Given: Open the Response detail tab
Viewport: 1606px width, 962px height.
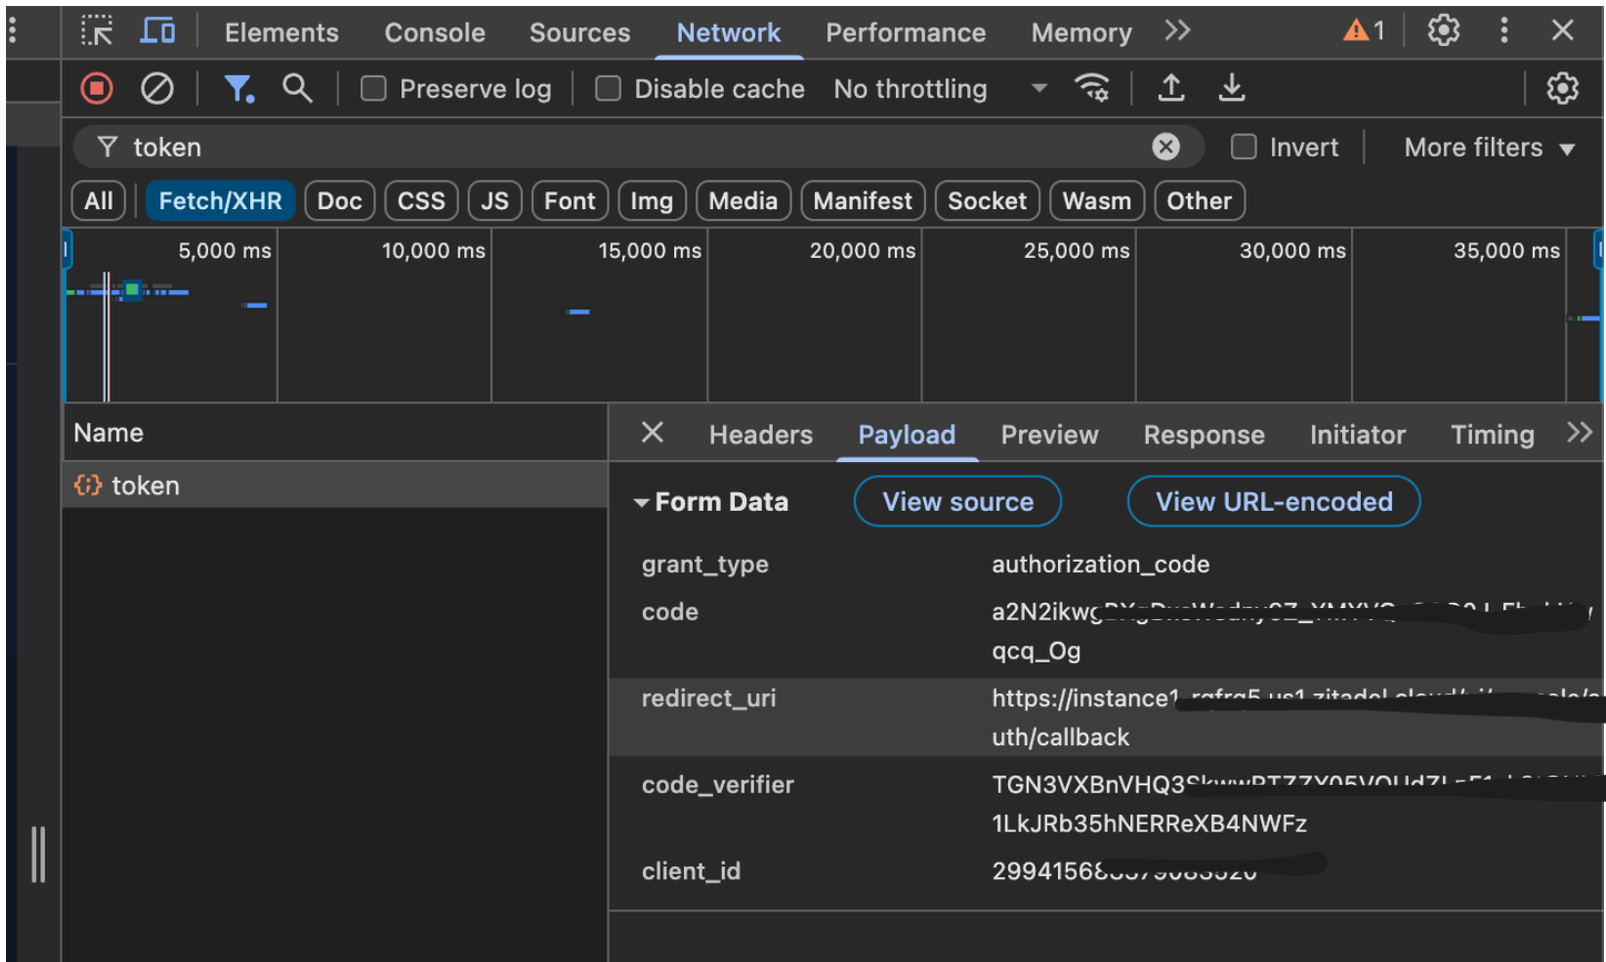Looking at the screenshot, I should 1204,435.
